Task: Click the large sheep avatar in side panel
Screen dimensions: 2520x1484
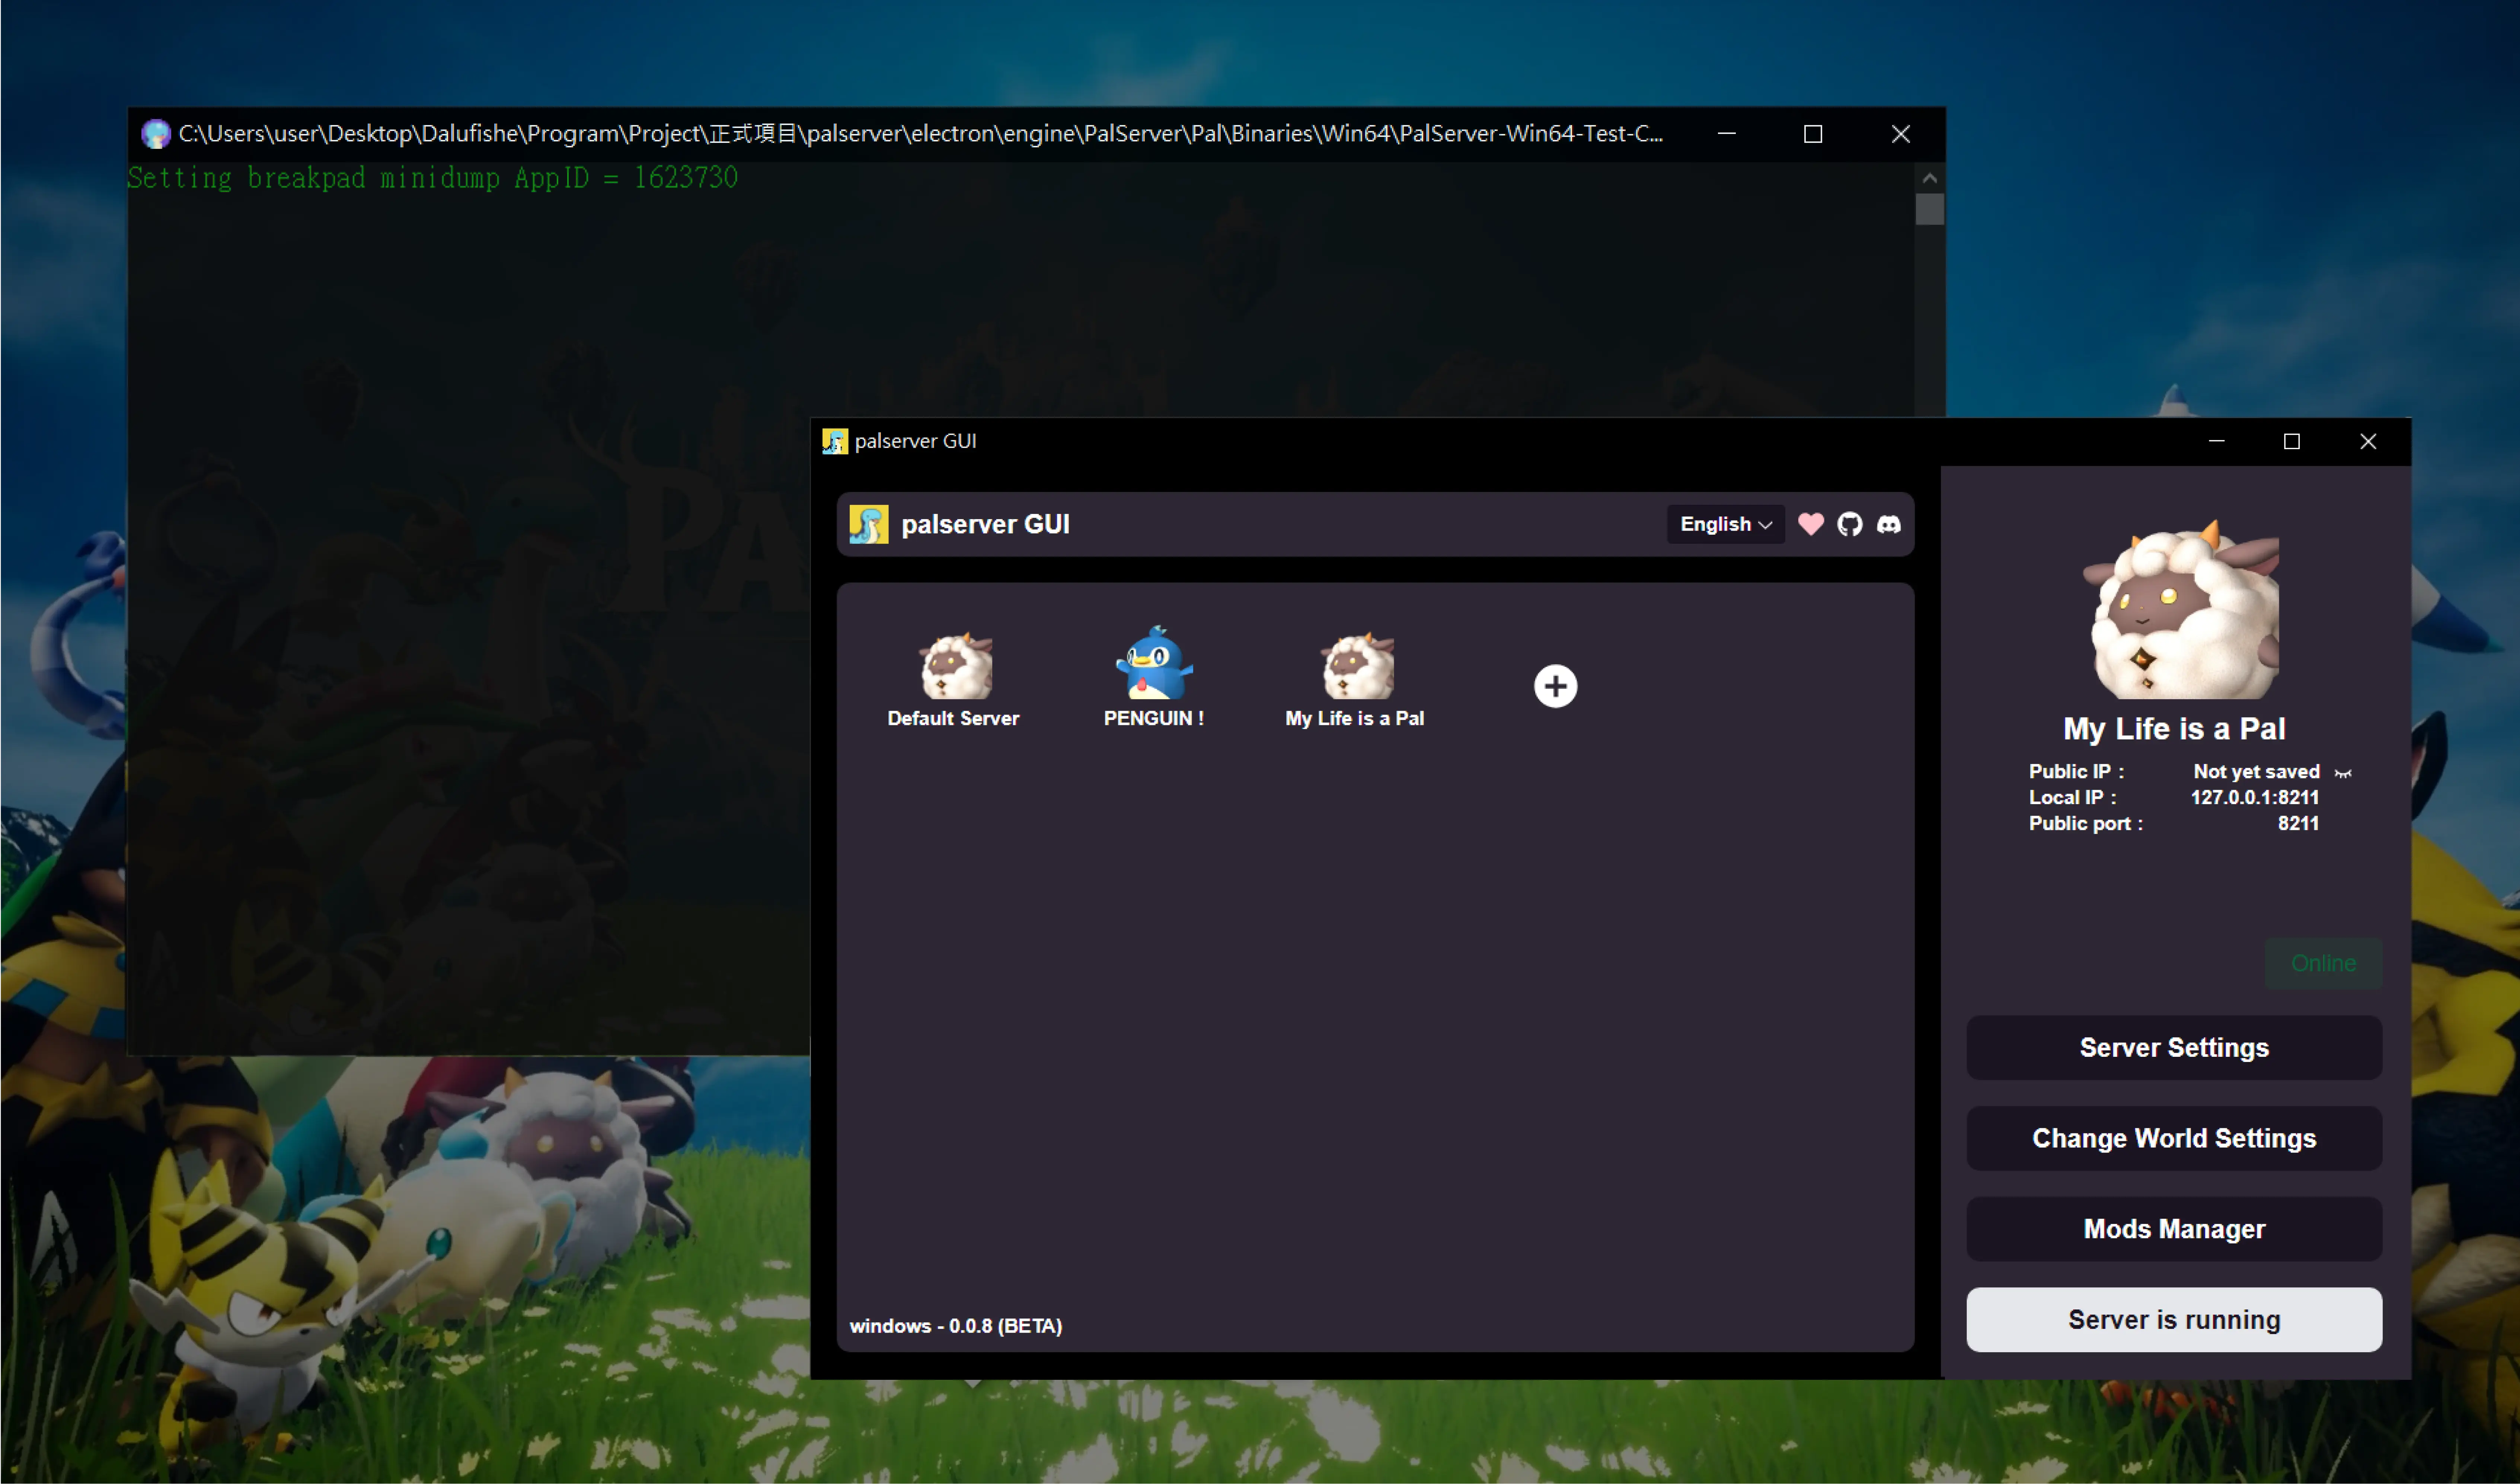Action: (2181, 609)
